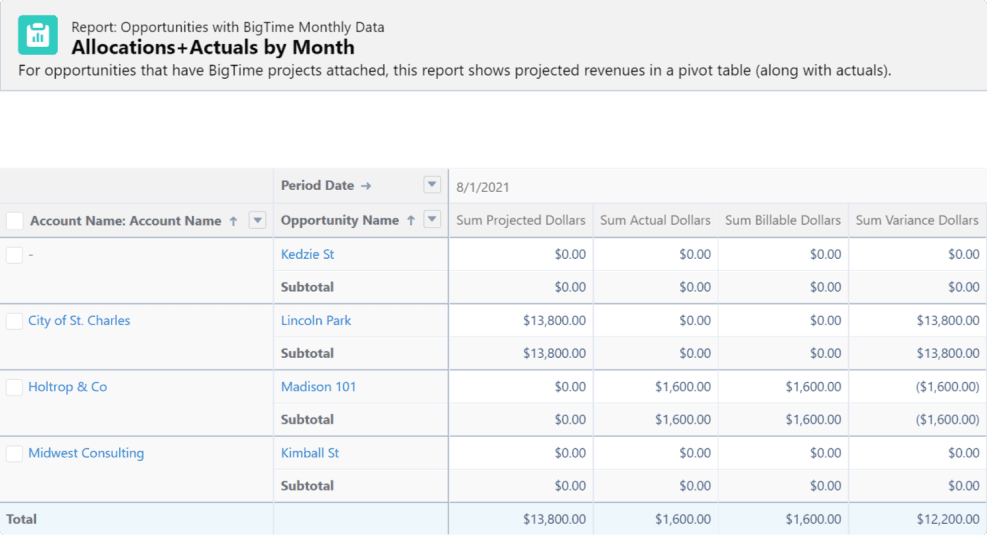Open the Account Name column dropdown
The width and height of the screenshot is (987, 535).
coord(257,220)
